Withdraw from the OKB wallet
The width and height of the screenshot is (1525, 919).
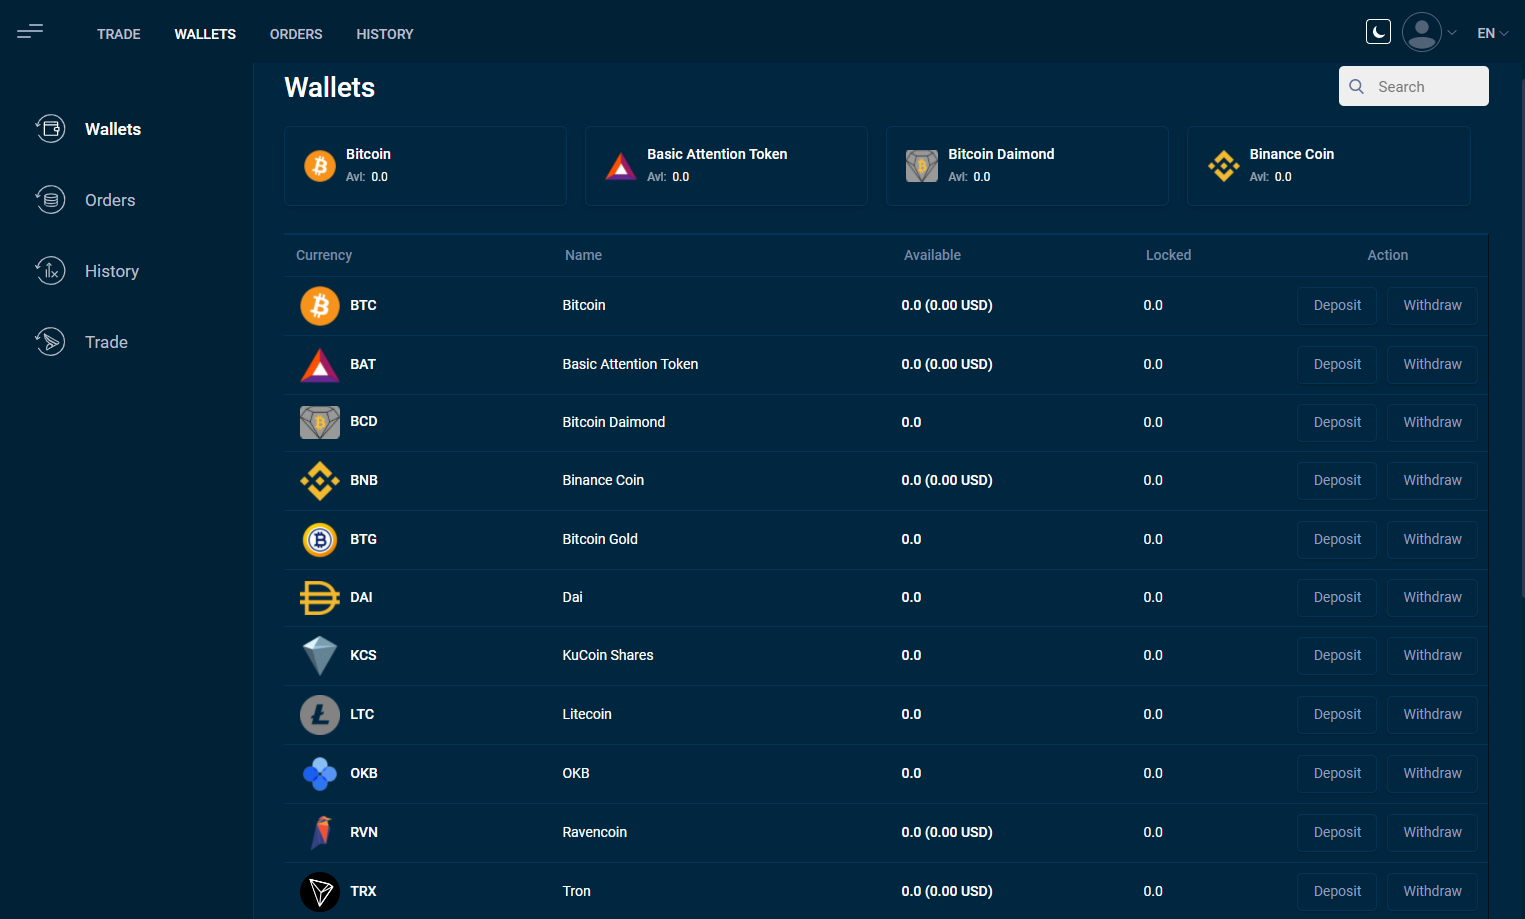point(1432,773)
